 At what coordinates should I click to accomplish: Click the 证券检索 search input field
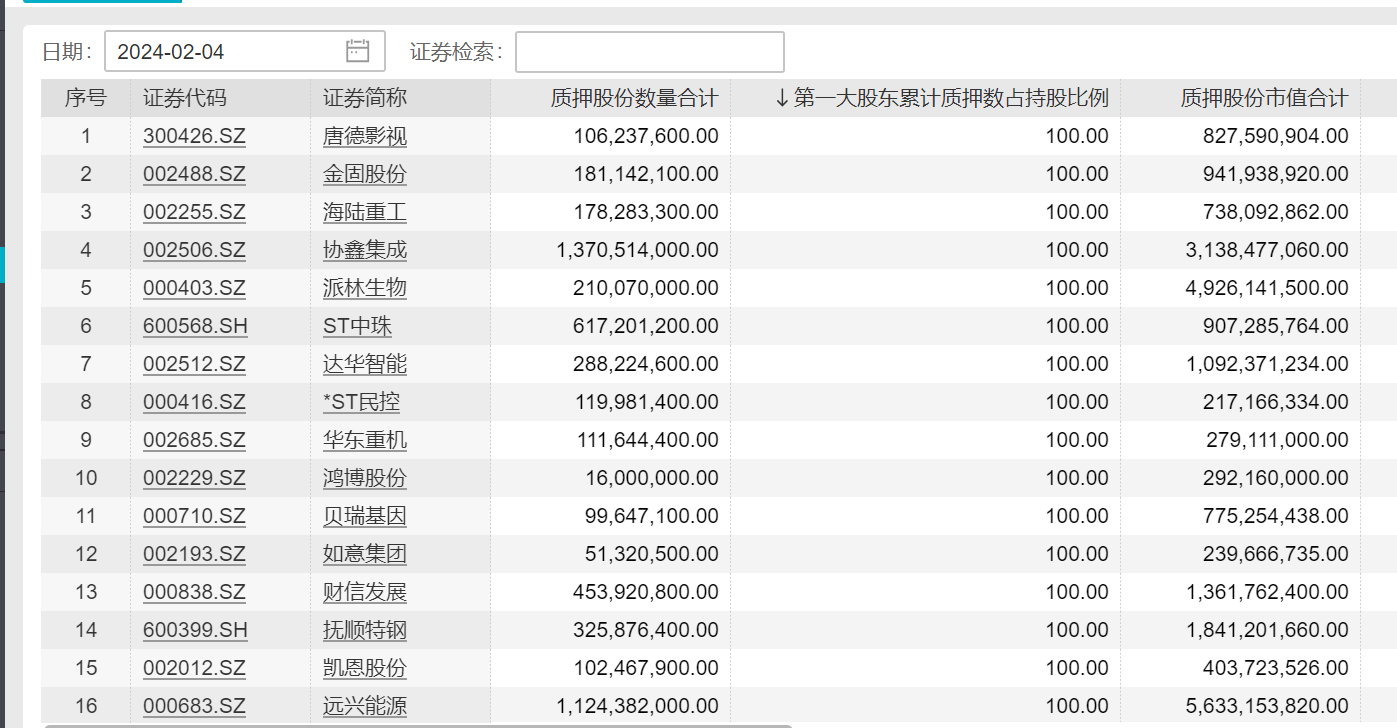pyautogui.click(x=648, y=50)
